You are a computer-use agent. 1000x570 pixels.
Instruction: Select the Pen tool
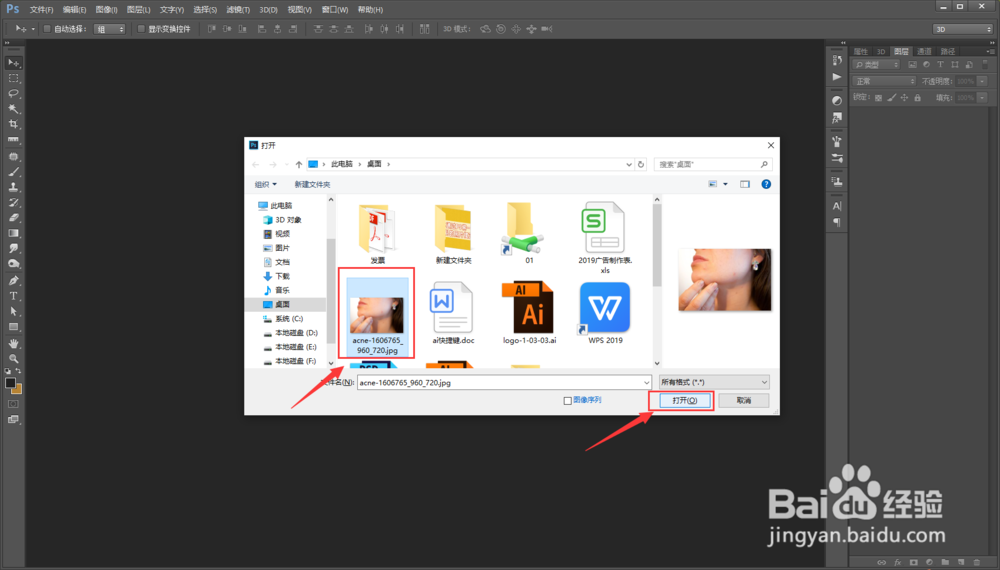13,281
